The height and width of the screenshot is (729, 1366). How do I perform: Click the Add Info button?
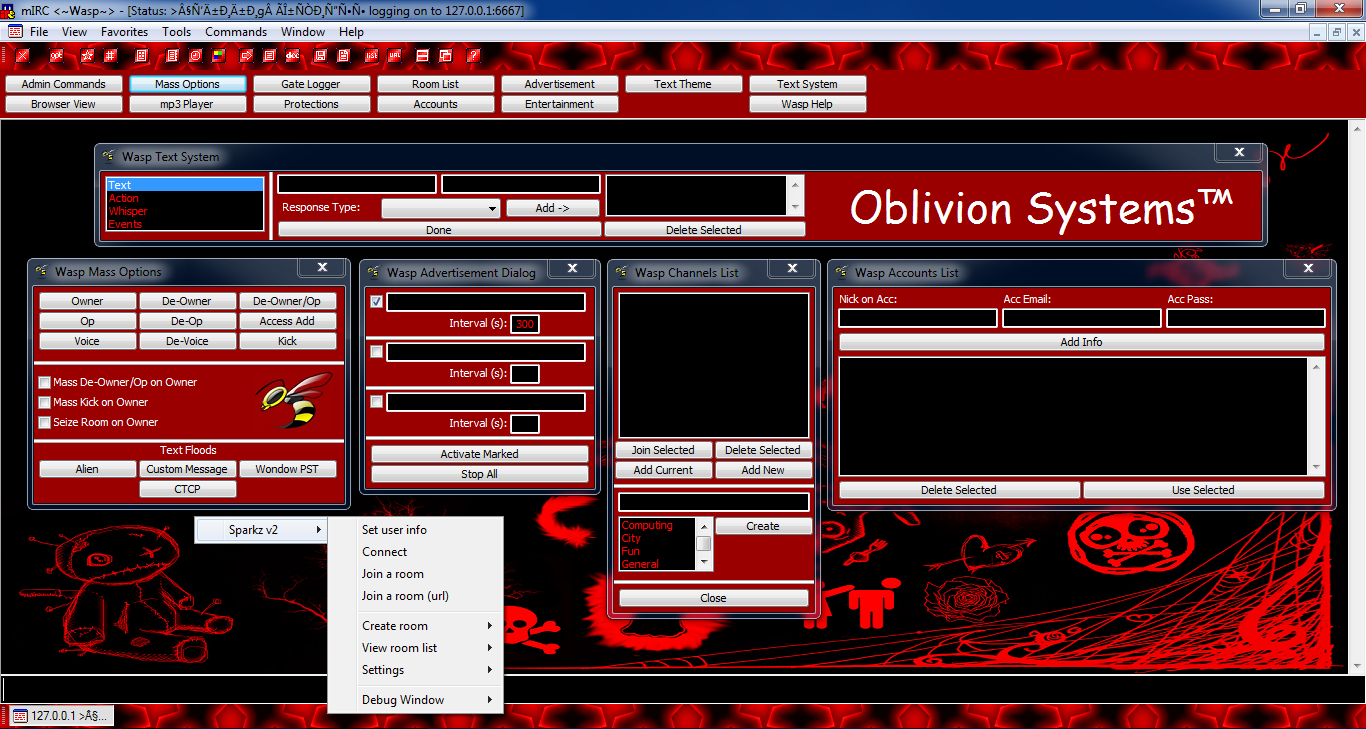tap(1082, 342)
